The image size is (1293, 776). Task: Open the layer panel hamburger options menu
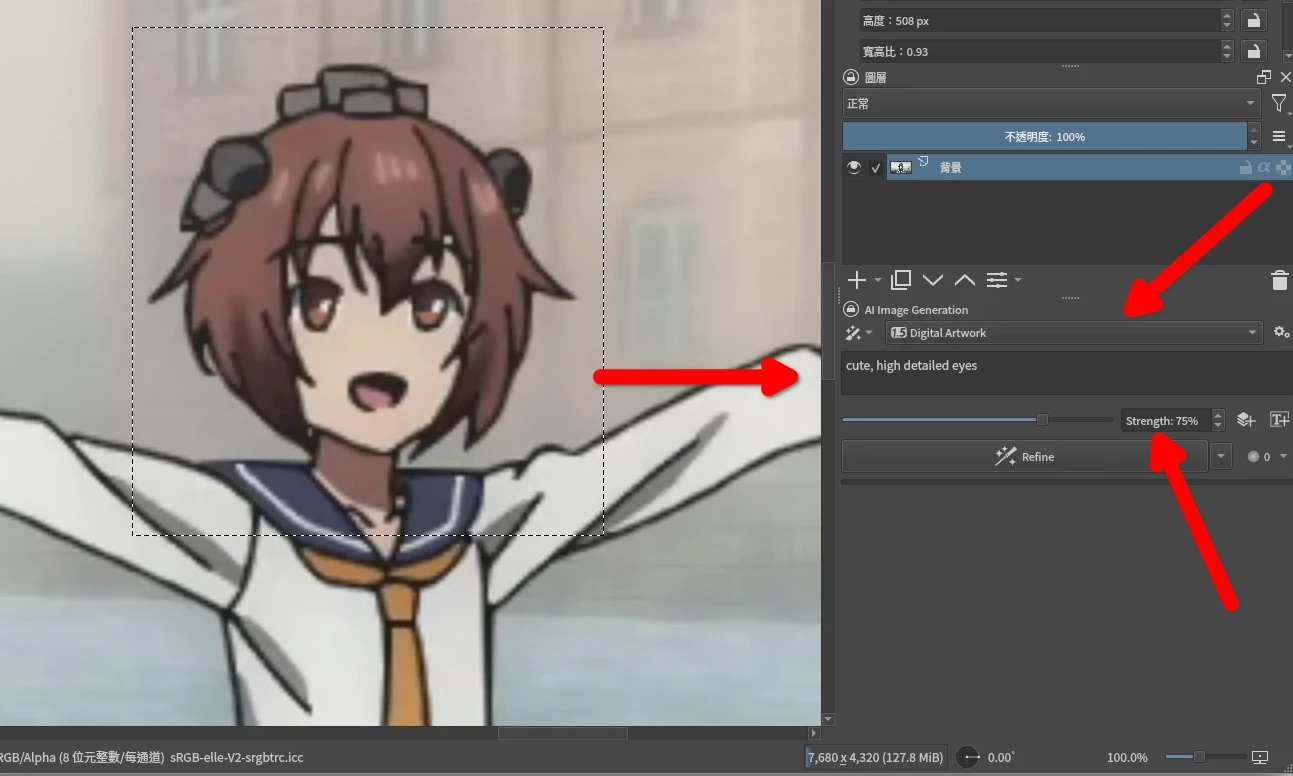(x=1279, y=137)
